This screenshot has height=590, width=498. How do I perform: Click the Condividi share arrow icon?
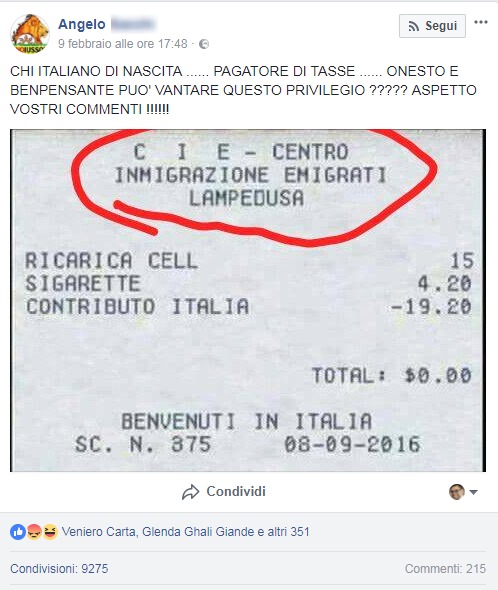point(190,492)
